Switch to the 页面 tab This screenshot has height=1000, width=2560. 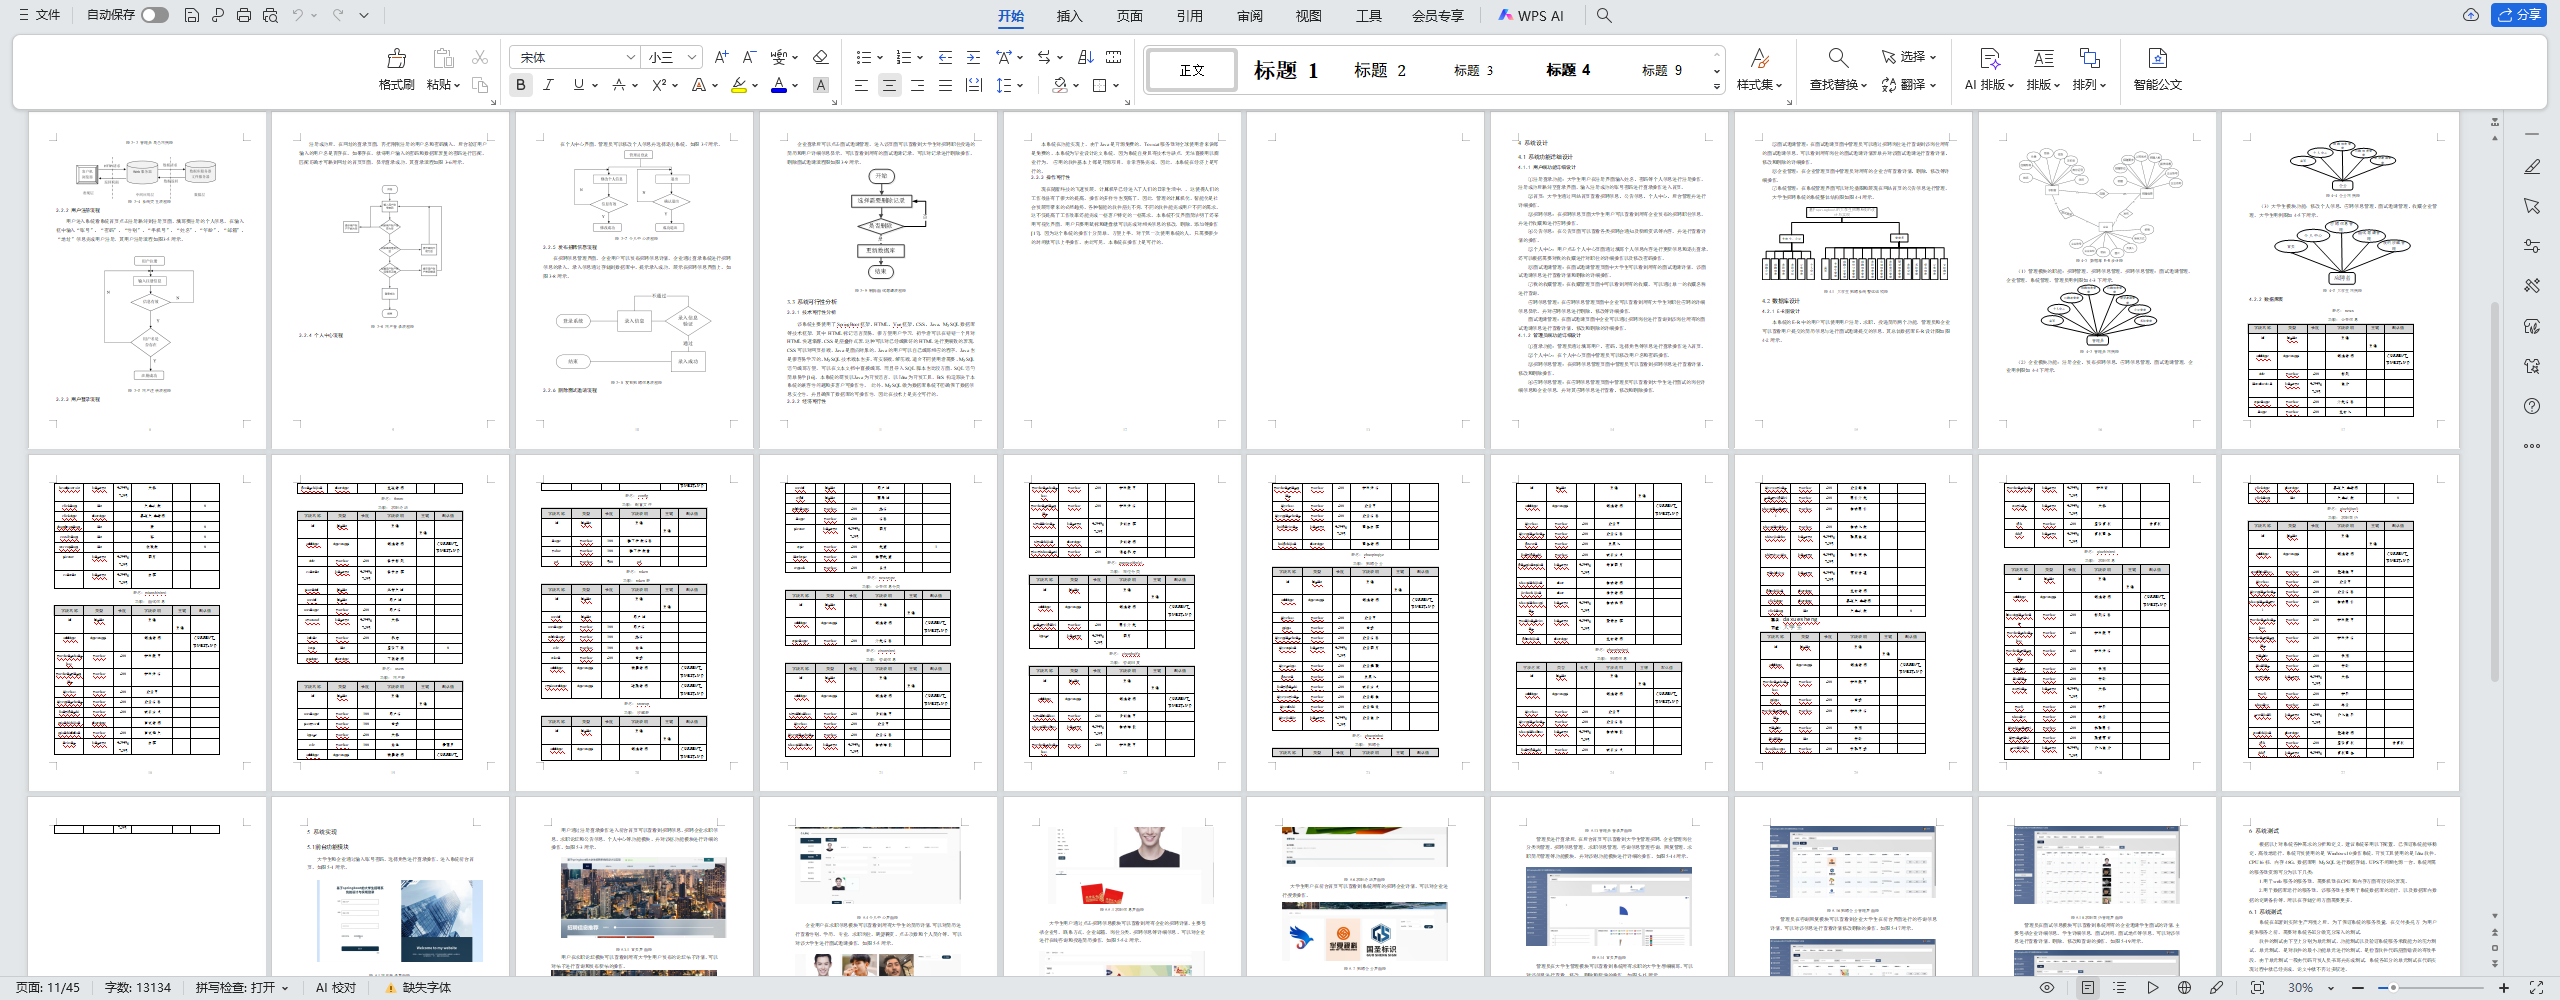(1129, 16)
